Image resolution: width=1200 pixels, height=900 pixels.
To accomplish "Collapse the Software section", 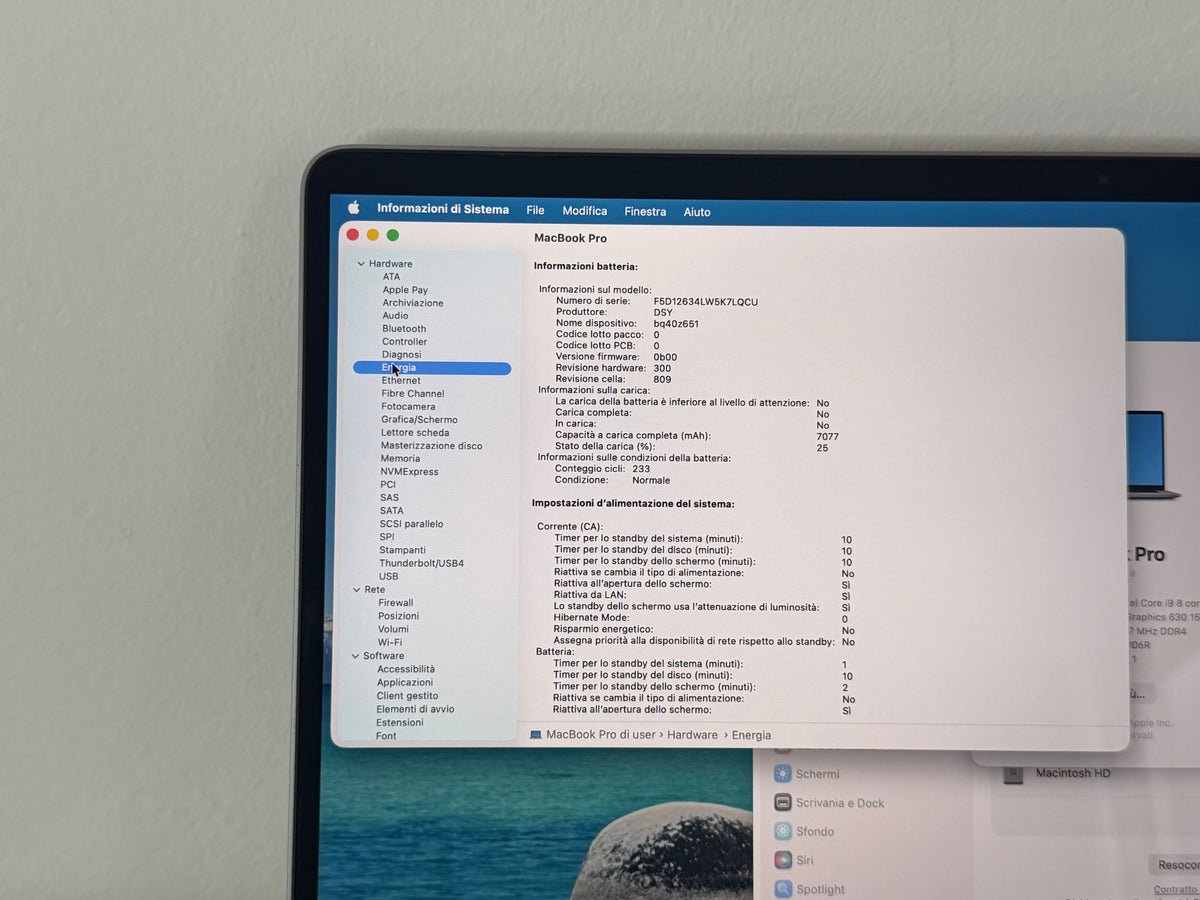I will pyautogui.click(x=354, y=656).
